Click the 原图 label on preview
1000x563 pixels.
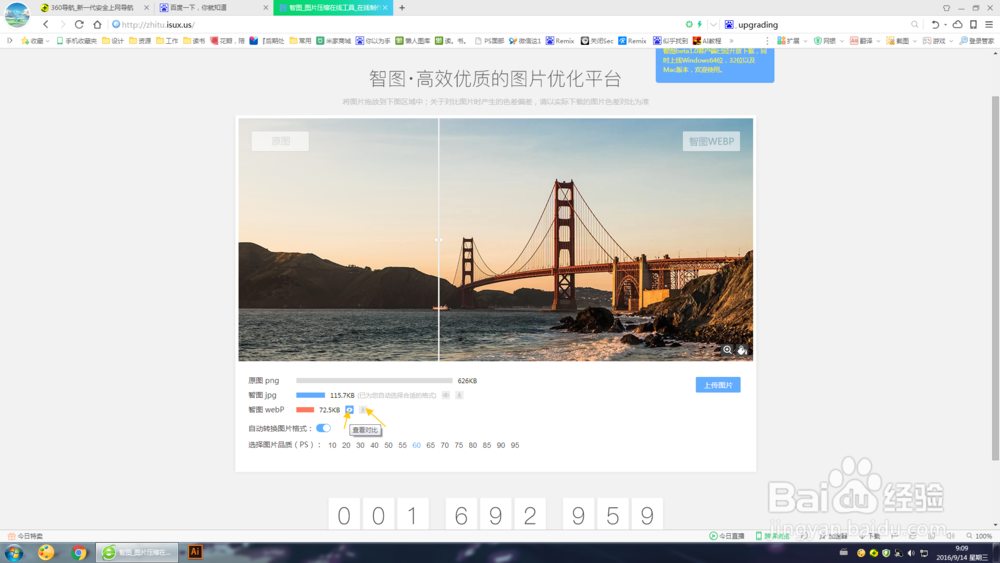pos(280,142)
